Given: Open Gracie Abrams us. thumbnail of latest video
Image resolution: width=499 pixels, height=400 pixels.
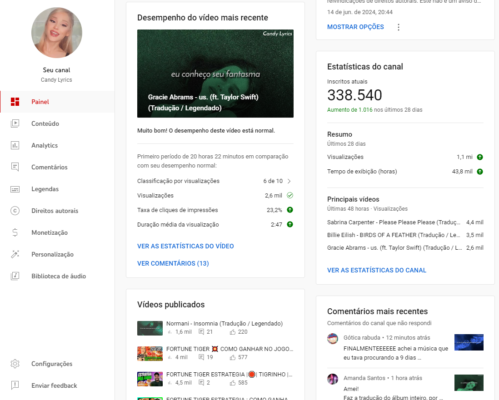Looking at the screenshot, I should coord(215,73).
